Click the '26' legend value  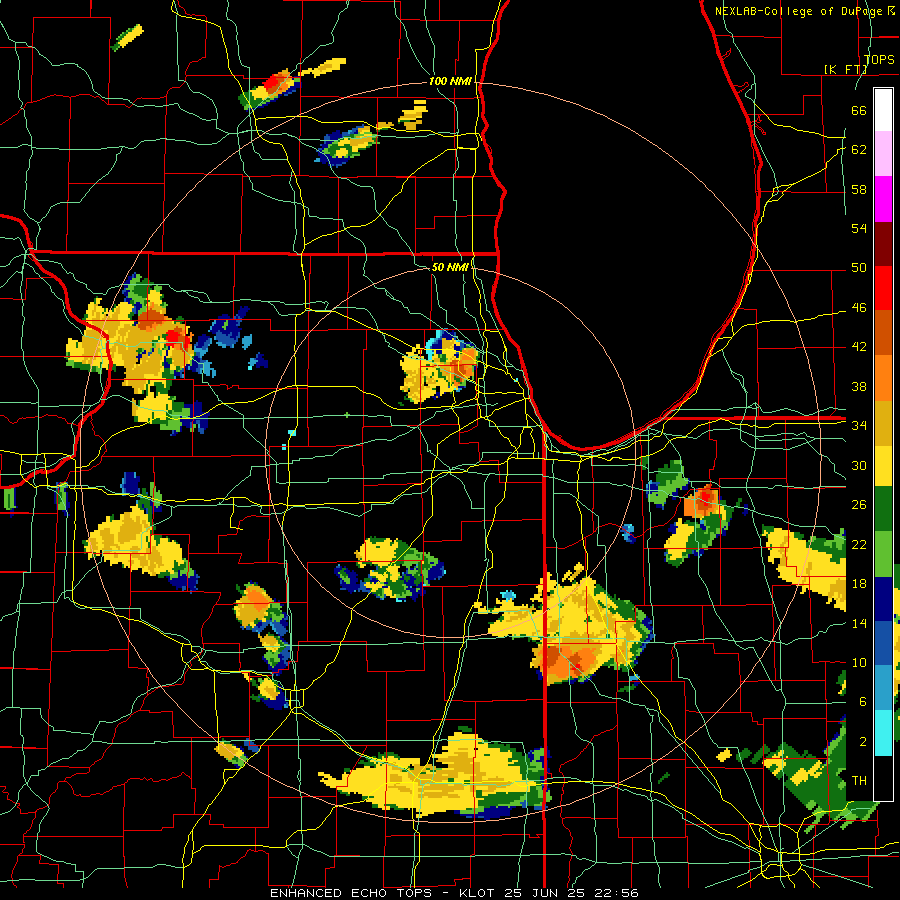pos(859,505)
